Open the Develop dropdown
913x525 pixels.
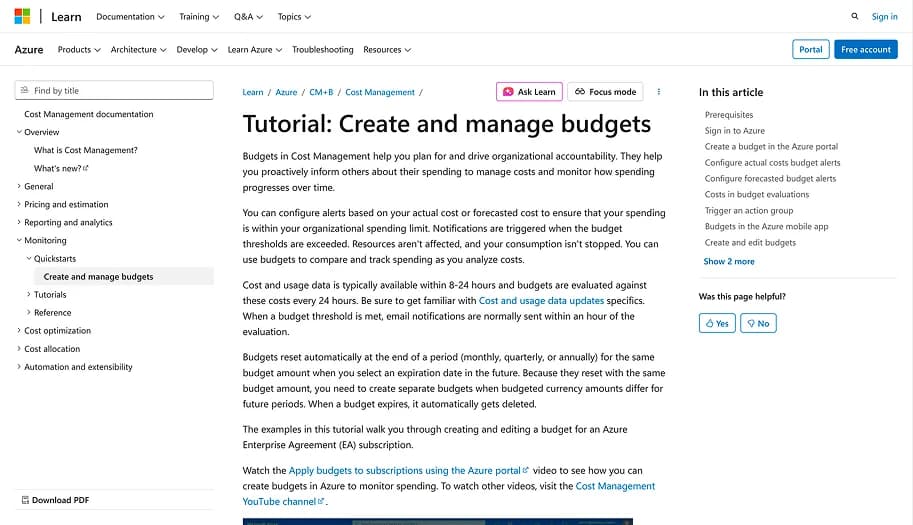197,49
